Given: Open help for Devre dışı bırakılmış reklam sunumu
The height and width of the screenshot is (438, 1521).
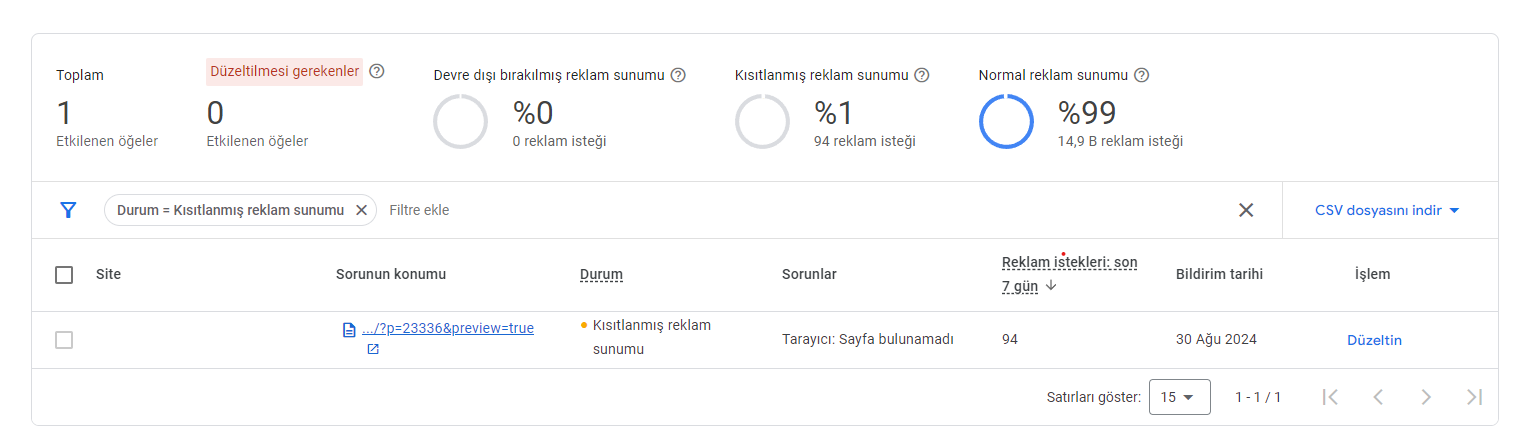Looking at the screenshot, I should (x=678, y=75).
